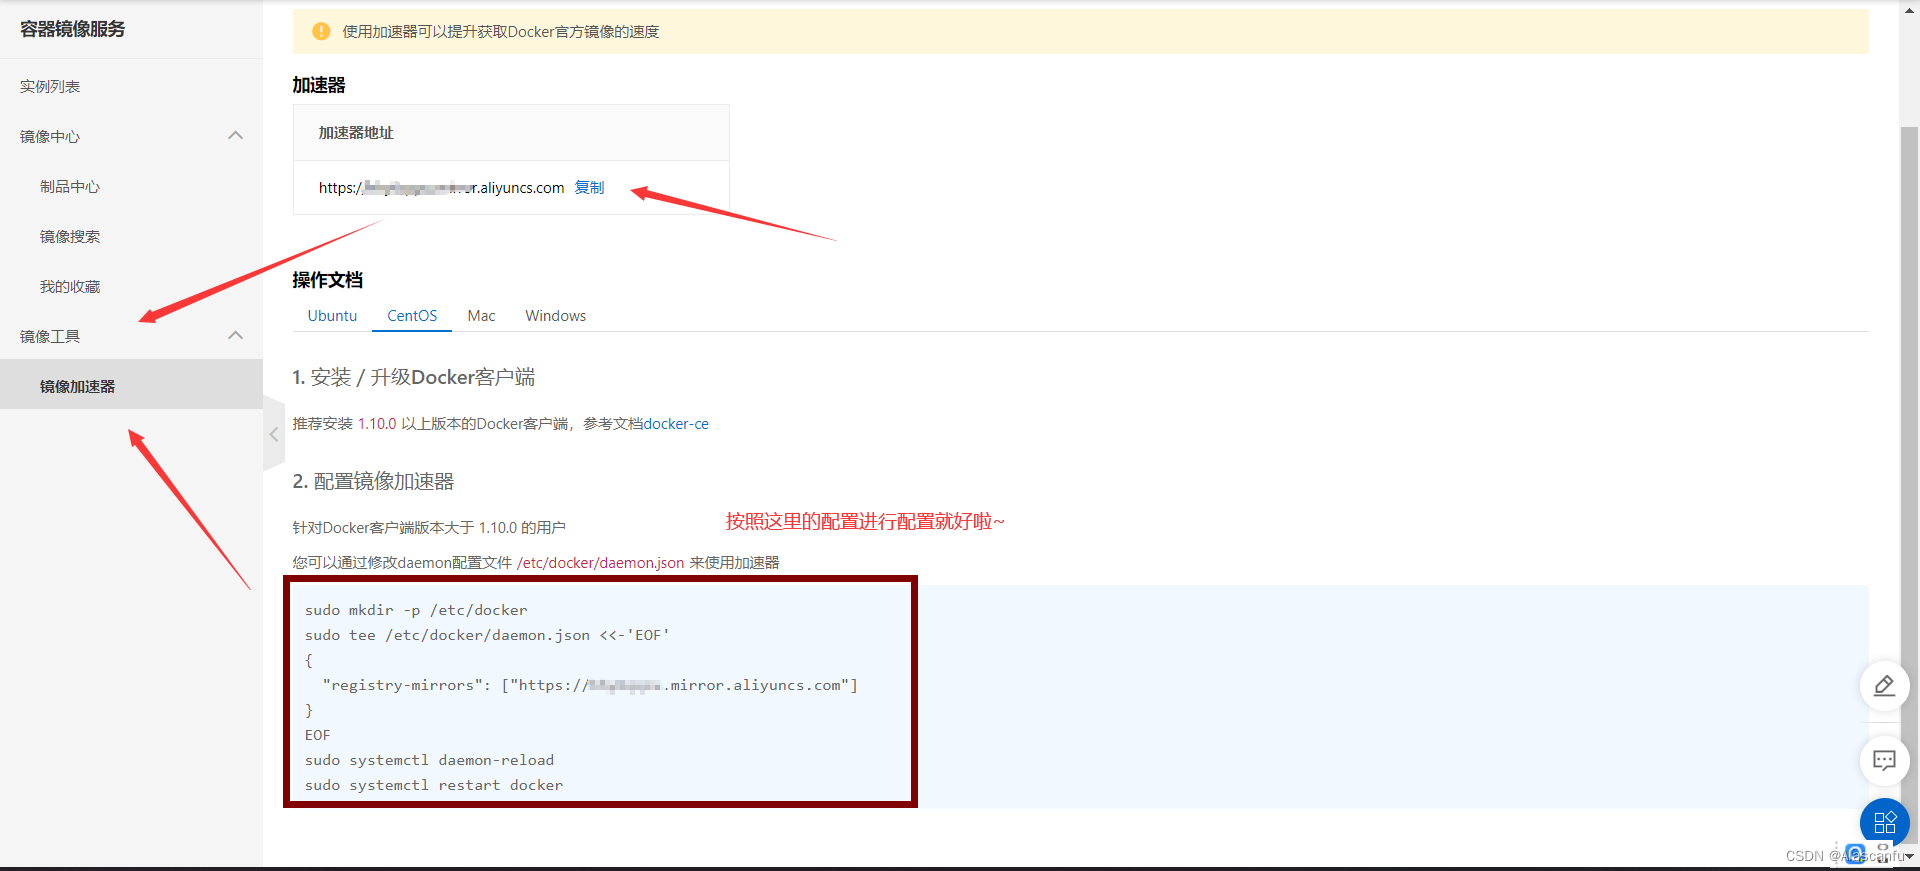The image size is (1920, 871).
Task: Open the blue apps grid floating button
Action: coord(1884,823)
